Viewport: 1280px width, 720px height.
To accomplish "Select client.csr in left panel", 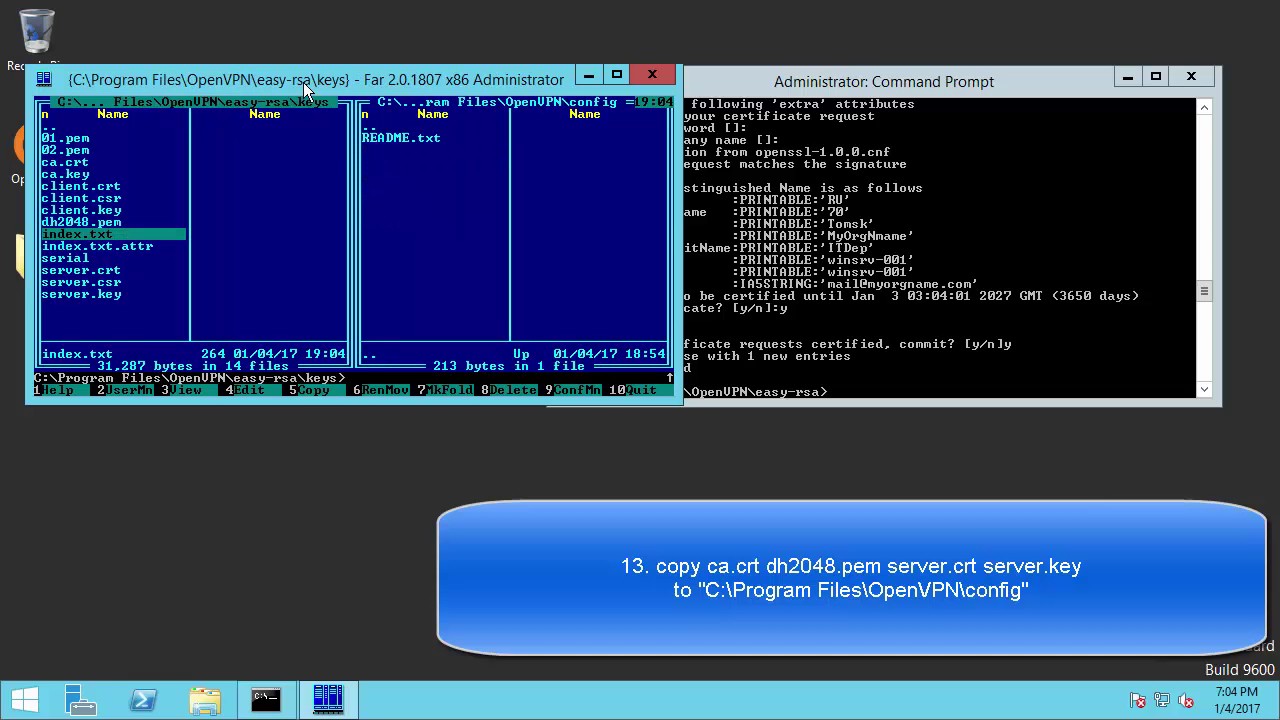I will point(81,198).
